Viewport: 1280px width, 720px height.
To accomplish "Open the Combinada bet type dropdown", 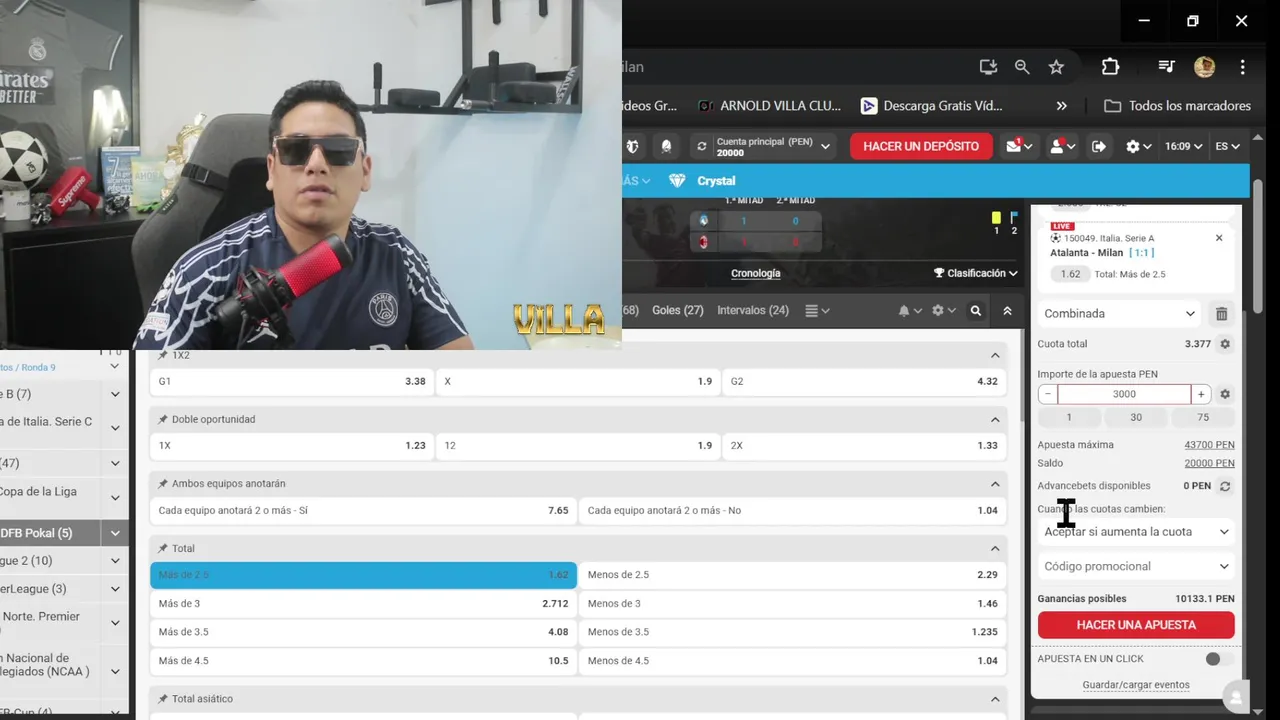I will 1120,314.
